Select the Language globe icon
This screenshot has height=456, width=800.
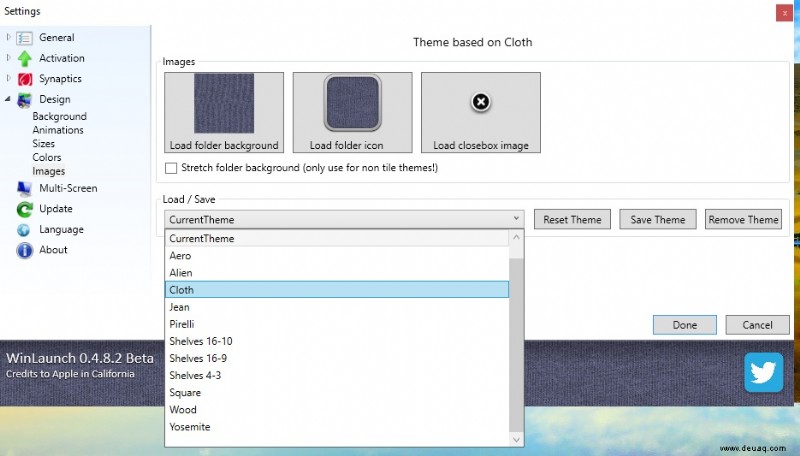coord(23,230)
